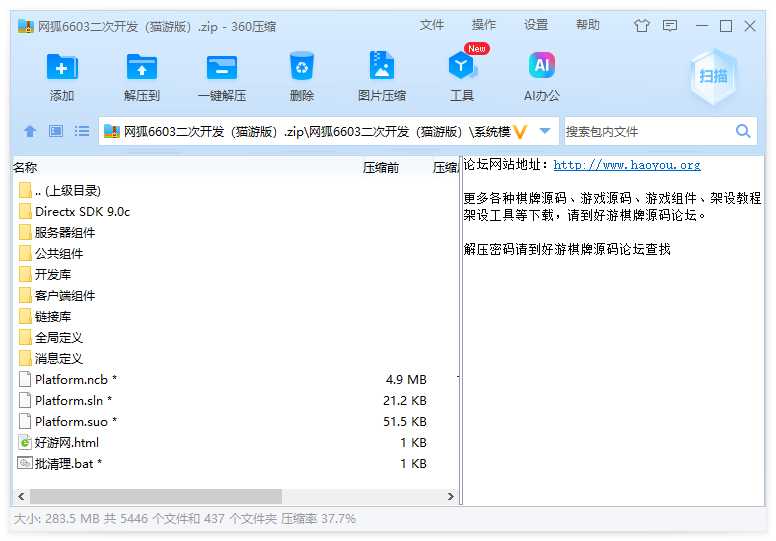Open the skin (shirt) icon in title bar

(x=642, y=25)
